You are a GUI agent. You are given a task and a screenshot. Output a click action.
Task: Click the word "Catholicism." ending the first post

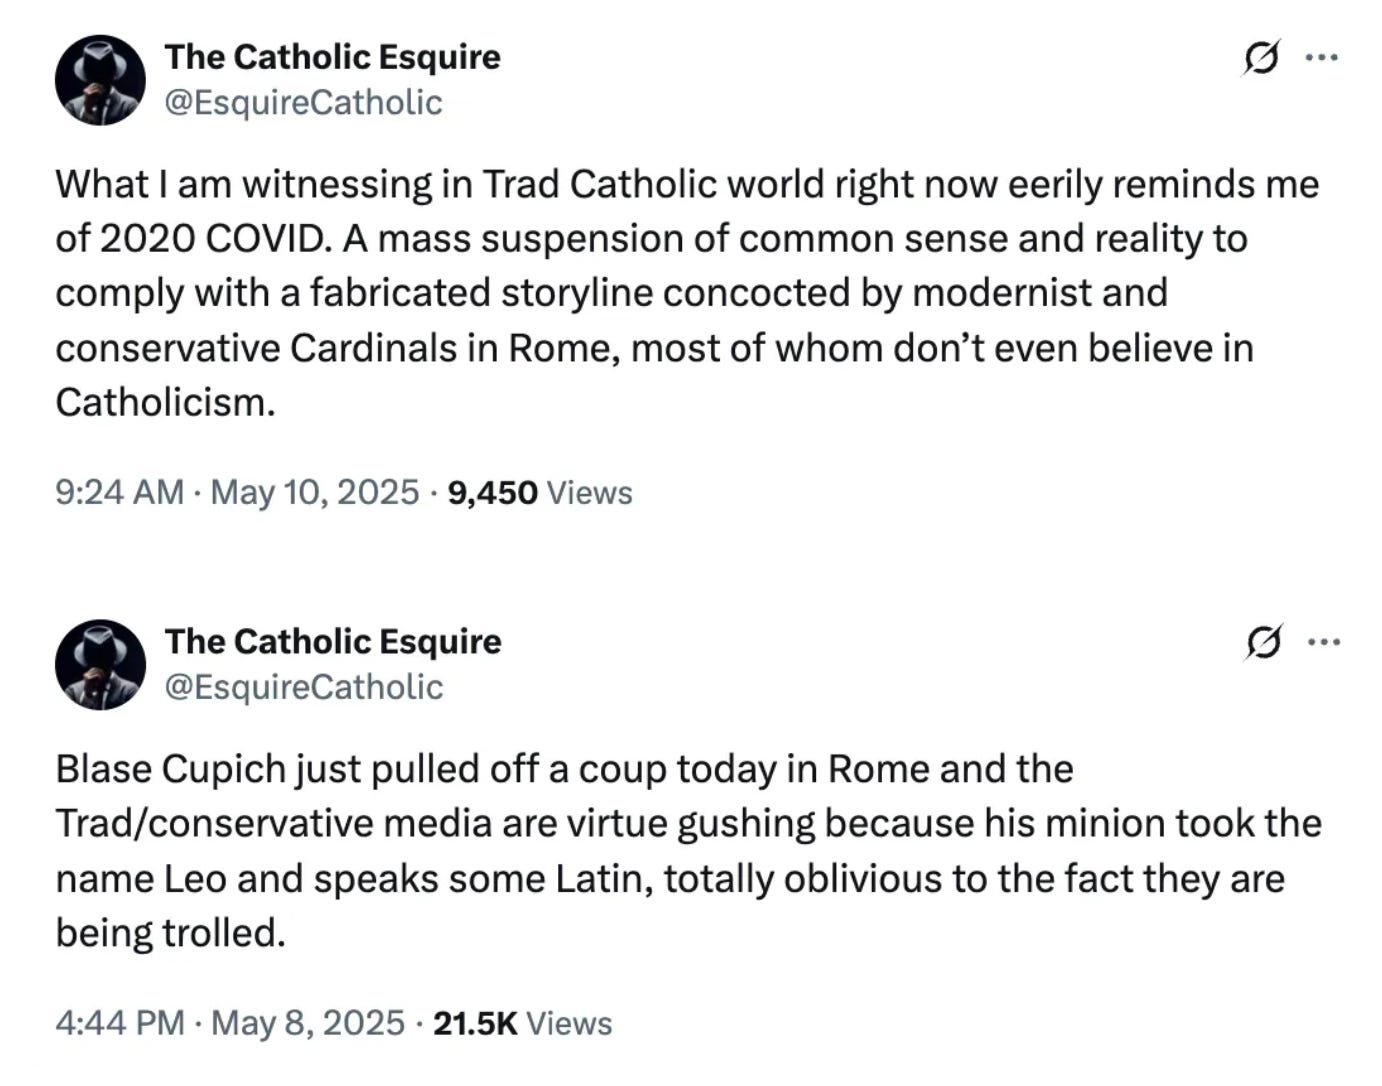(x=165, y=403)
